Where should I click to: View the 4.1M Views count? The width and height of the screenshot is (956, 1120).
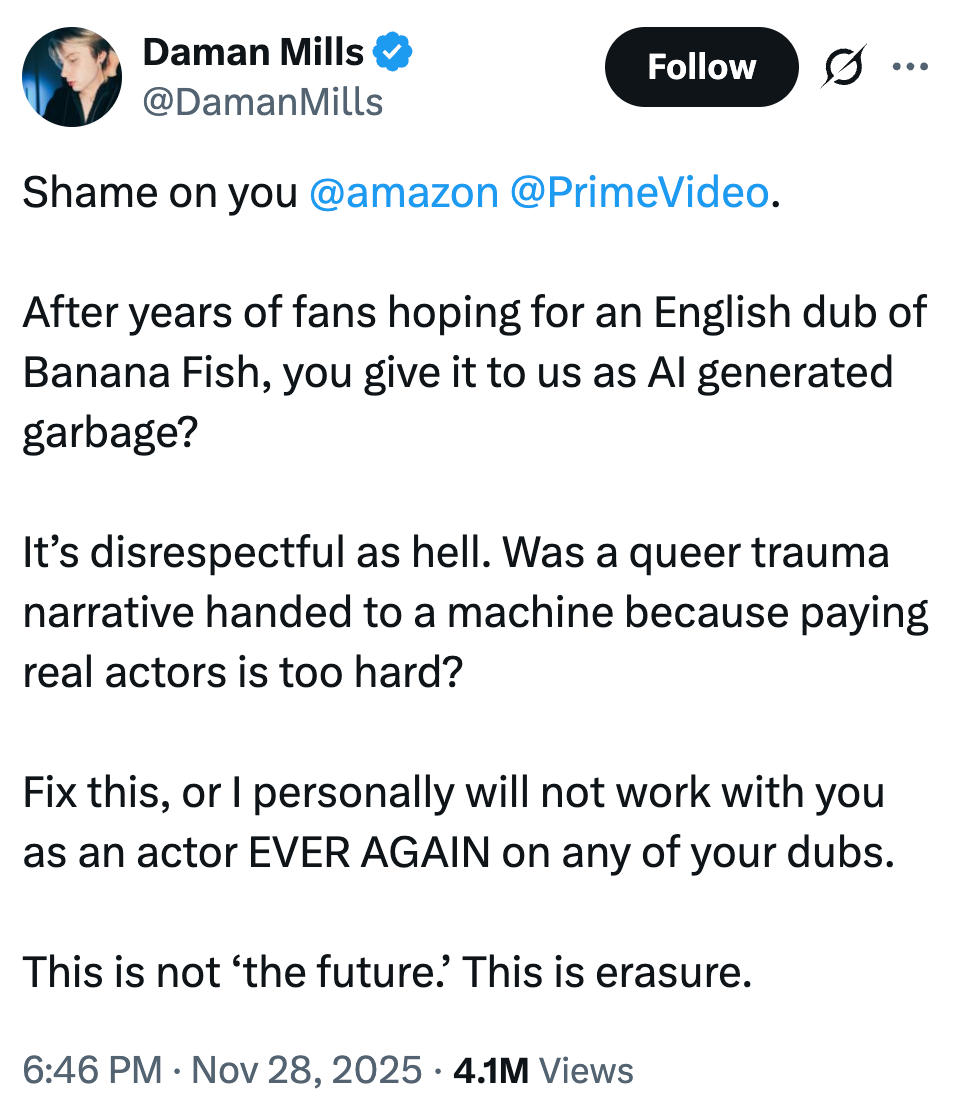click(543, 1070)
